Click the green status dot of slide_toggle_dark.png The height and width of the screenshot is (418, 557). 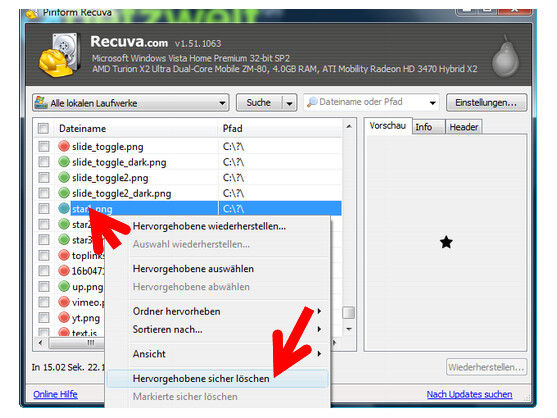[x=64, y=162]
